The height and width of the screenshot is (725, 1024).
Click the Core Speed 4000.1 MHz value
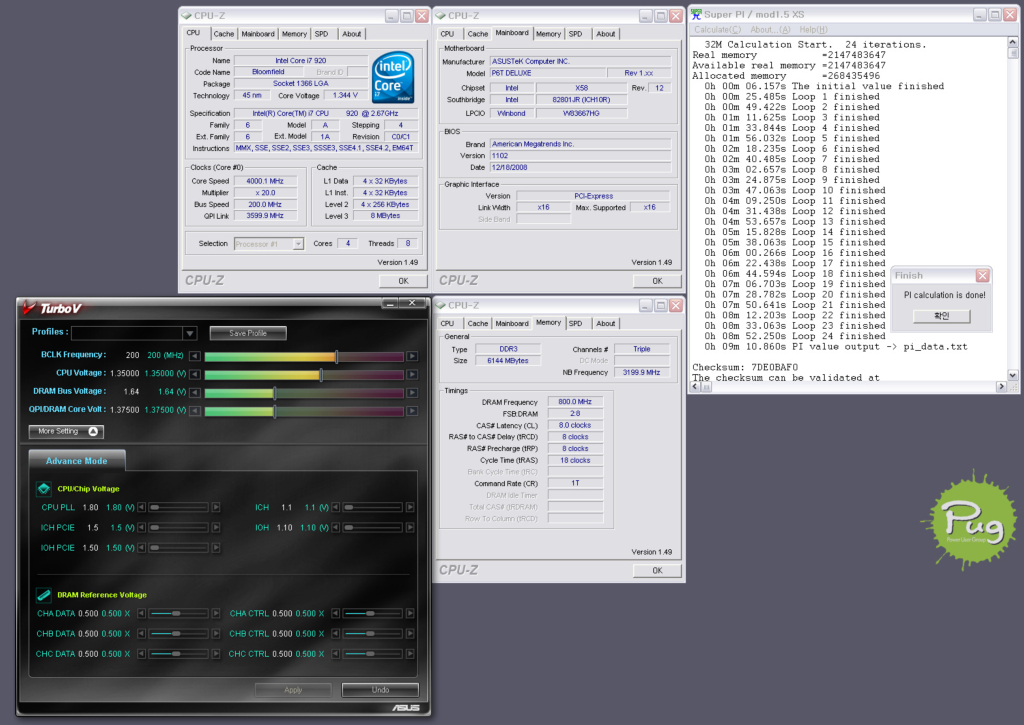(265, 181)
